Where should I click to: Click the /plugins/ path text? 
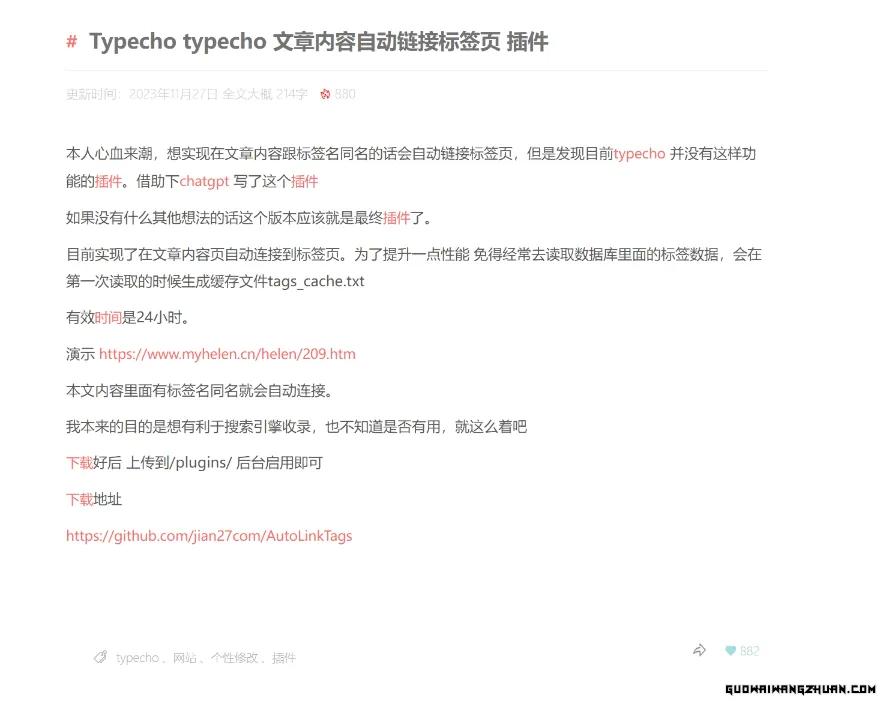201,463
